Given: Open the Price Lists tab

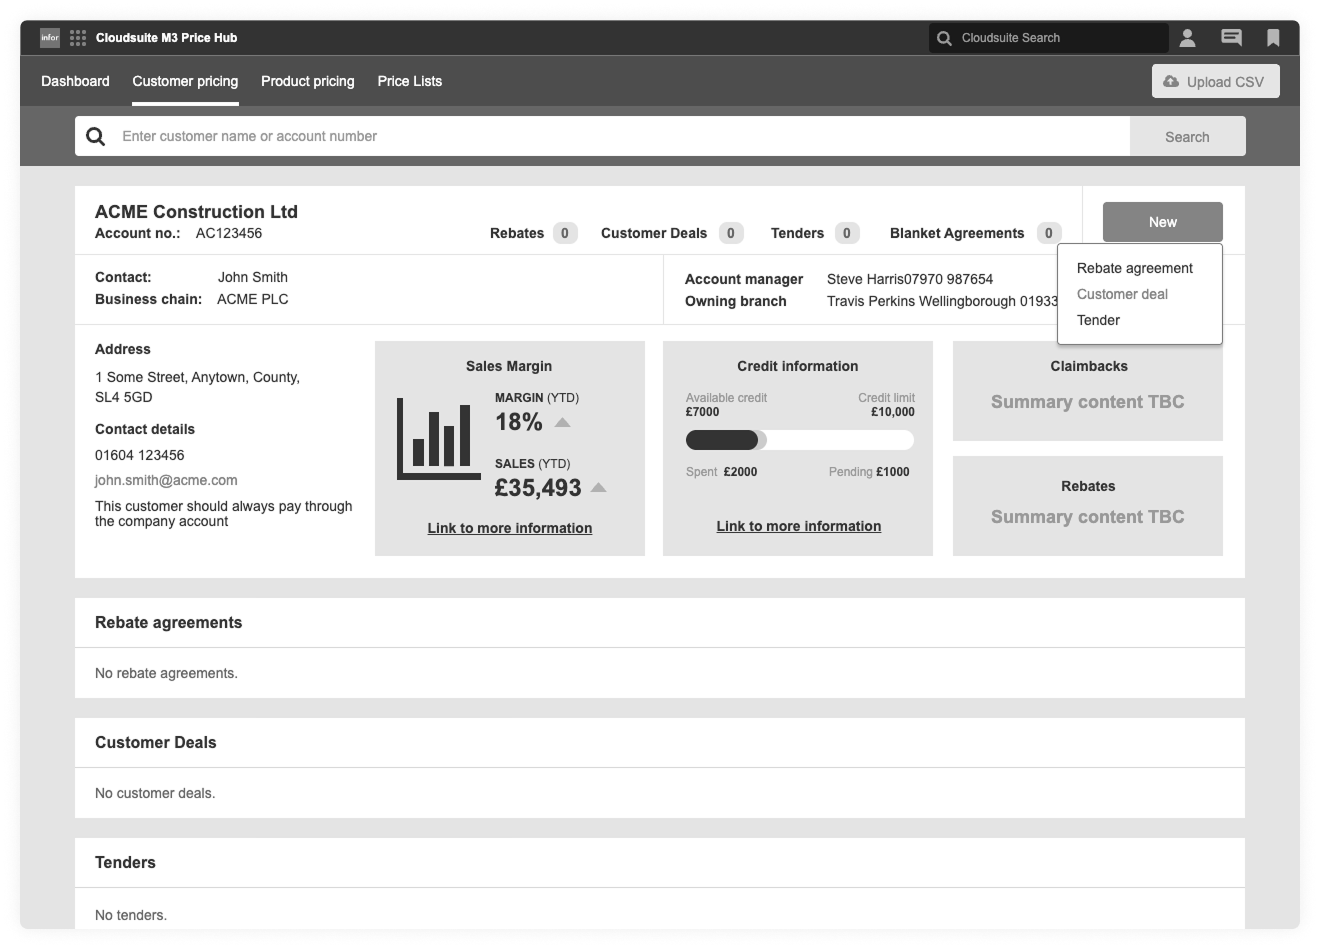Looking at the screenshot, I should pyautogui.click(x=410, y=81).
